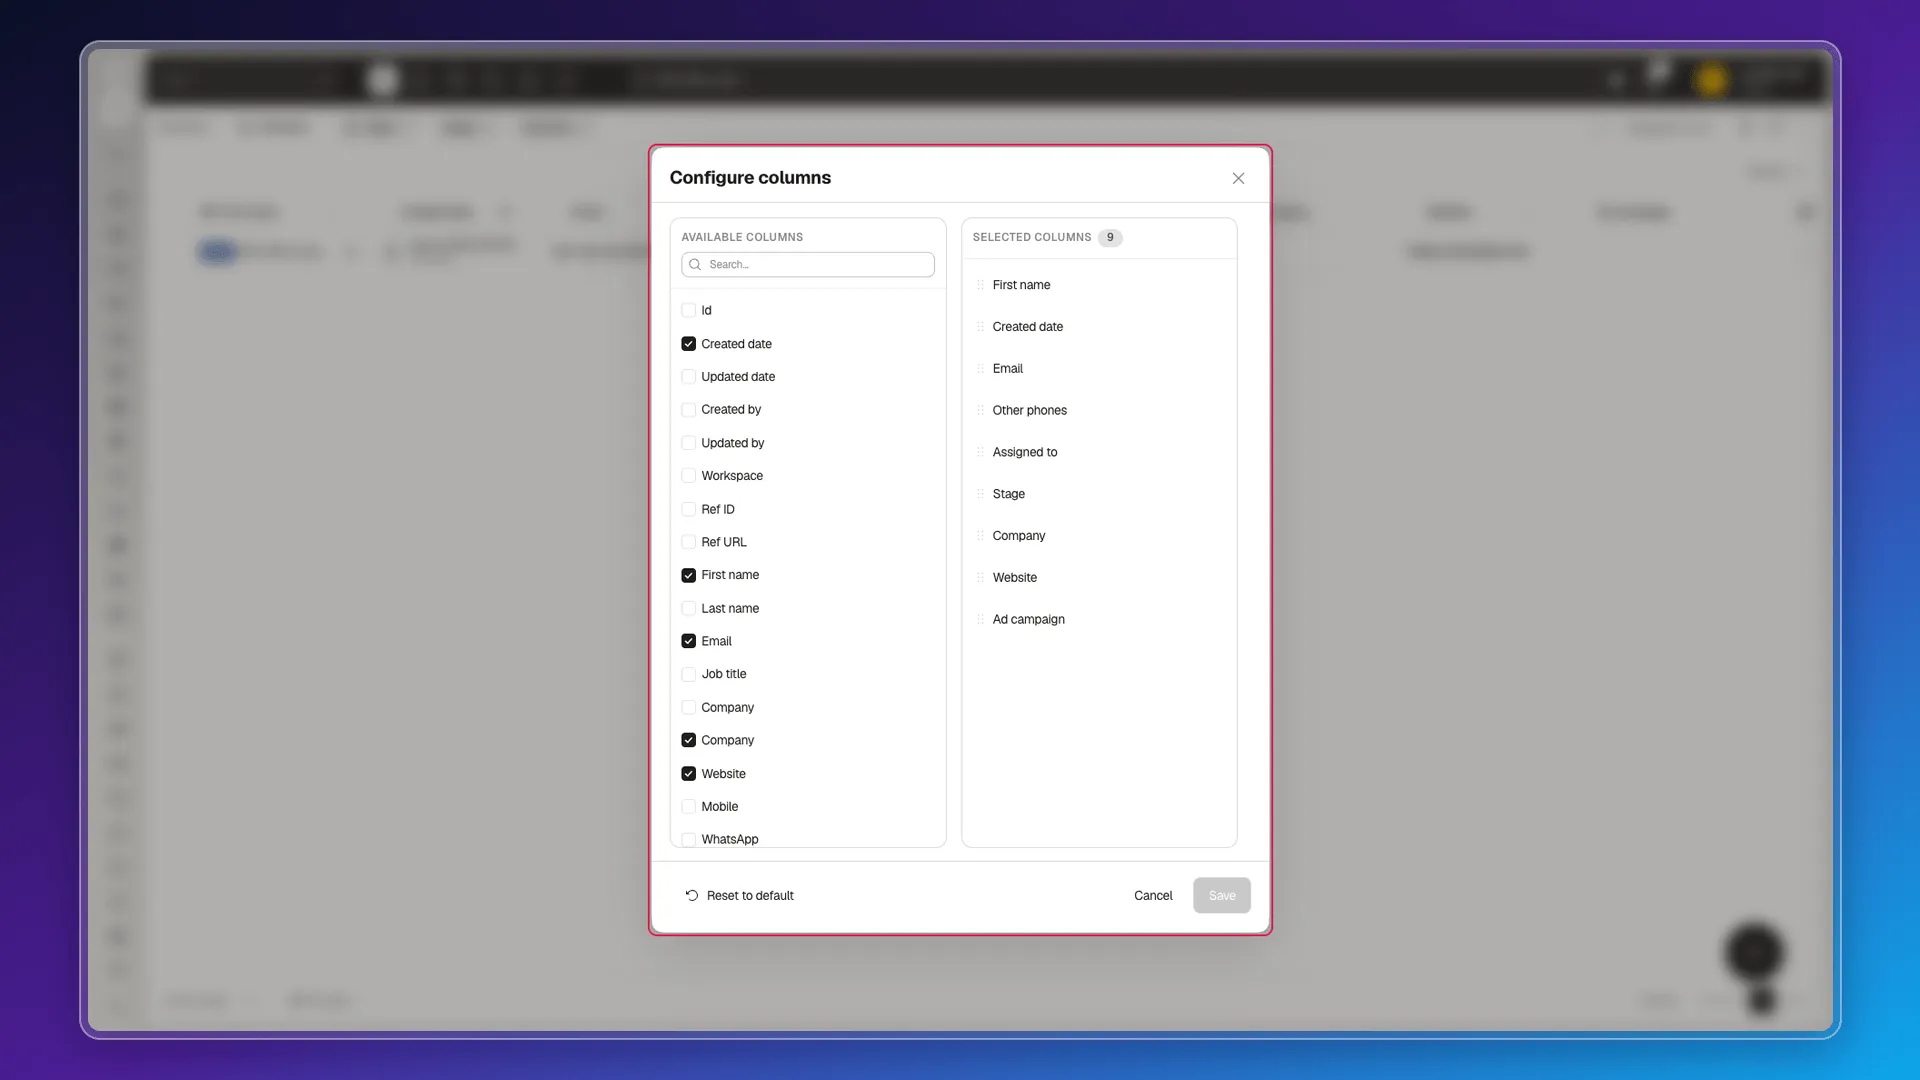Grab the drag handle beside First name in Selected columns

point(980,285)
